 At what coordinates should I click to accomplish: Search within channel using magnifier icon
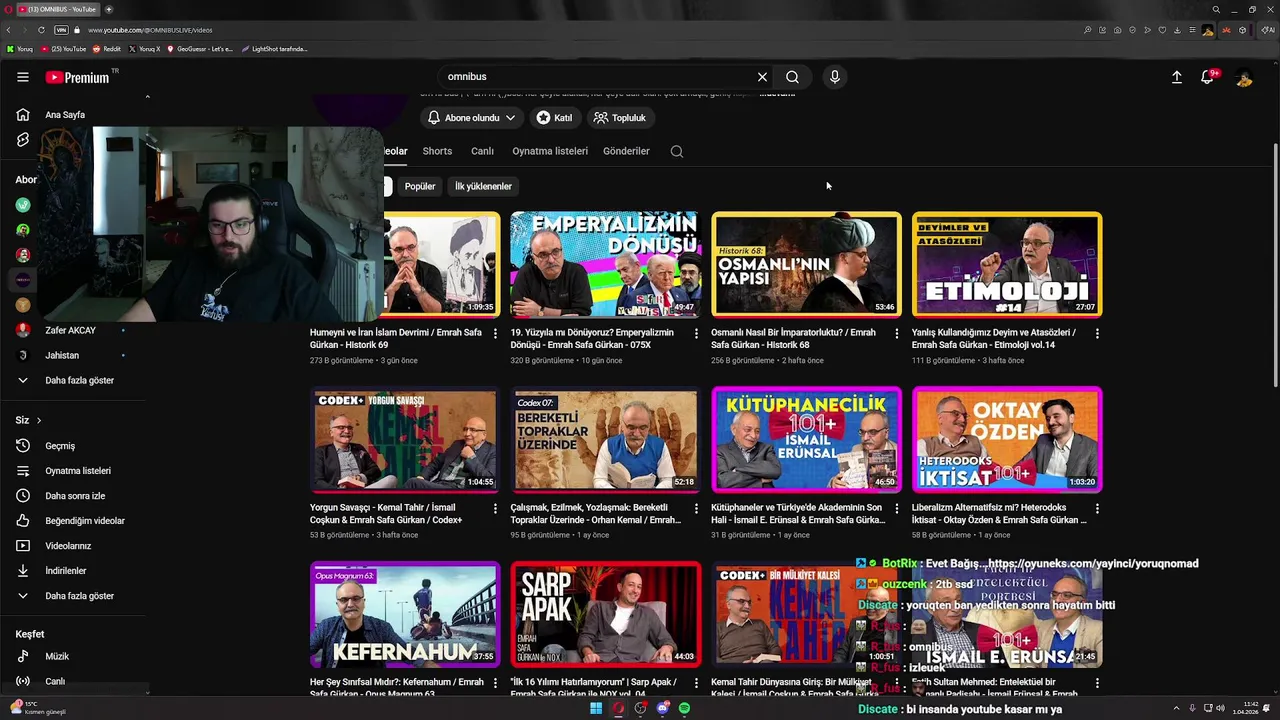coord(677,152)
